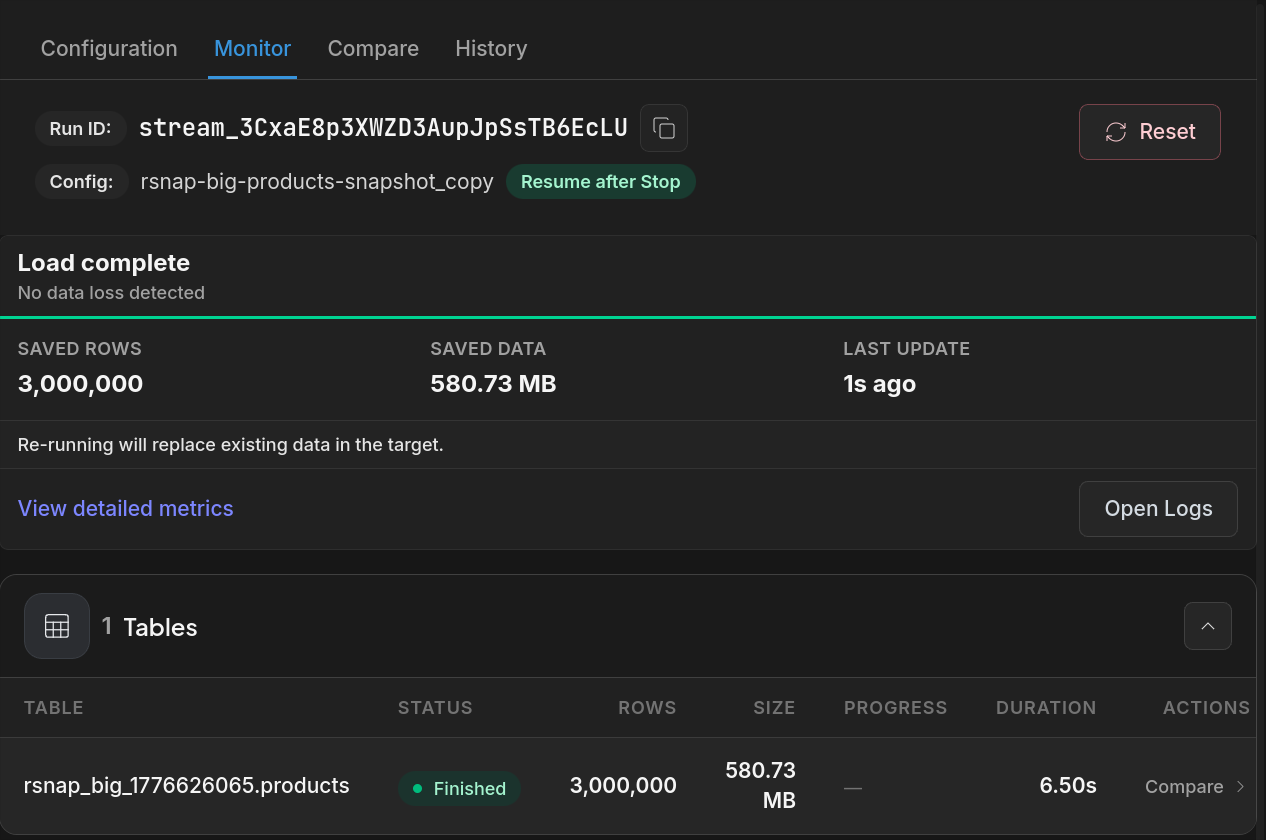Screen dimensions: 1266x840
Task: Open the Configuration tab
Action: point(109,48)
